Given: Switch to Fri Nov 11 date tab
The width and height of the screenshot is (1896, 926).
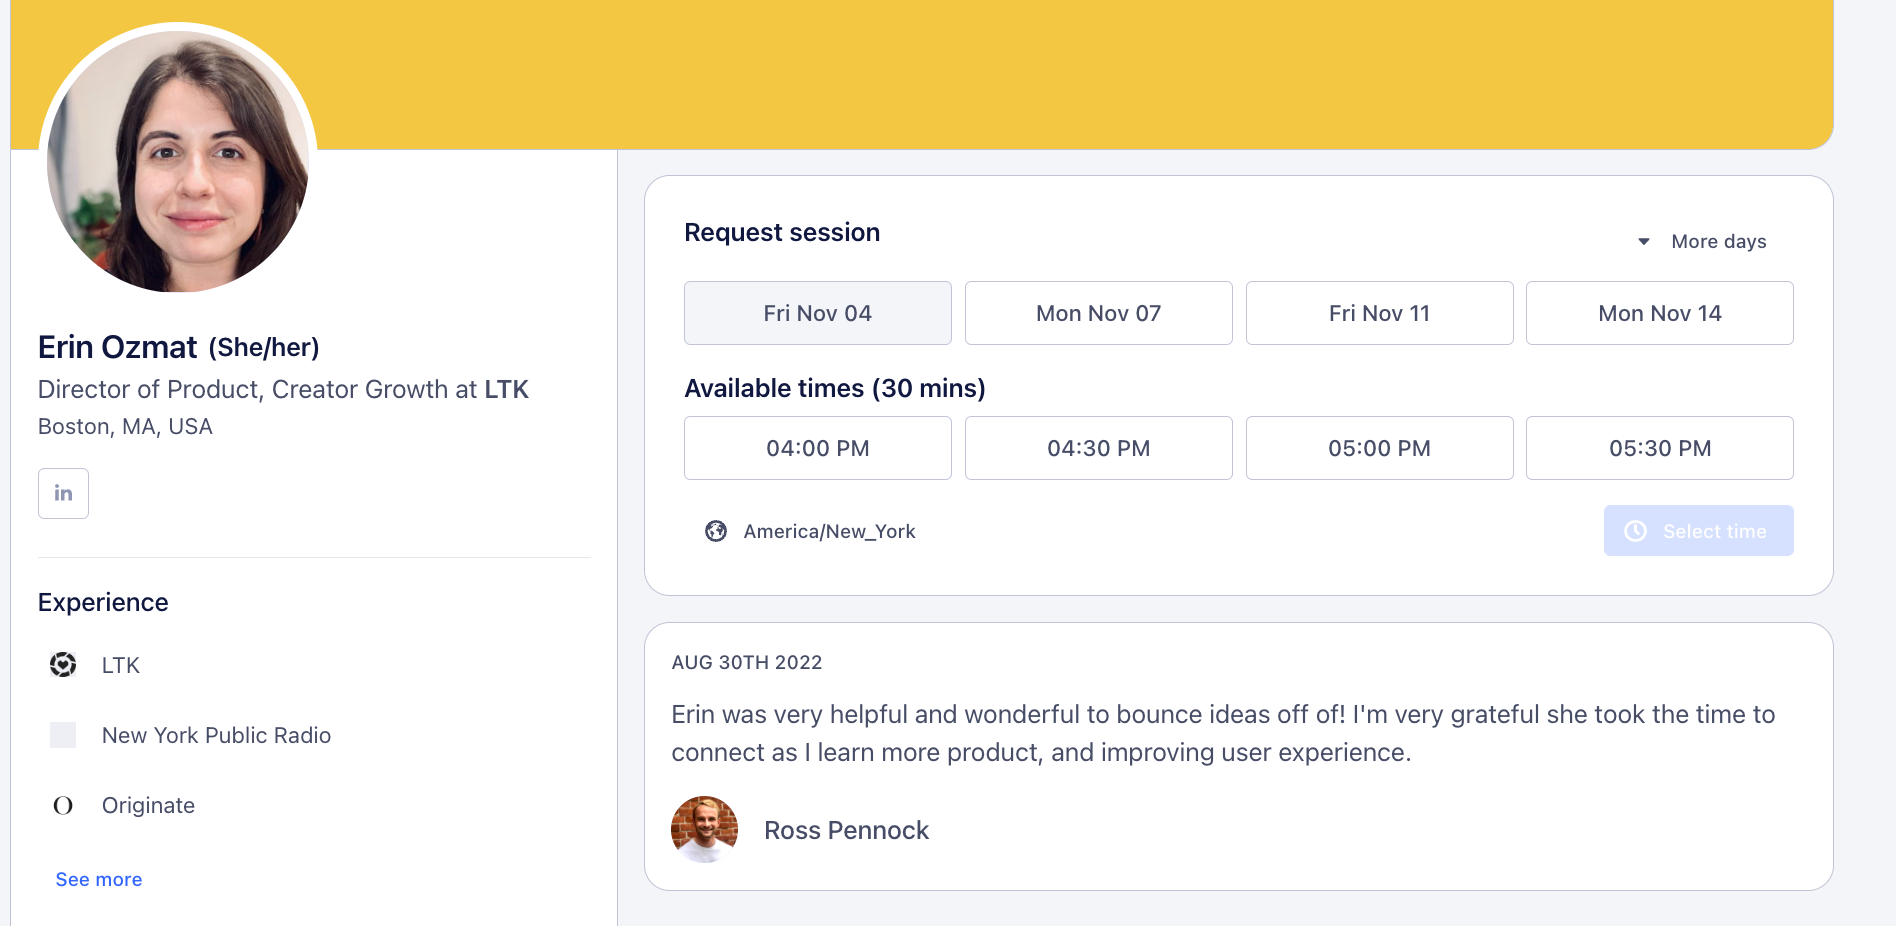Looking at the screenshot, I should pos(1379,312).
